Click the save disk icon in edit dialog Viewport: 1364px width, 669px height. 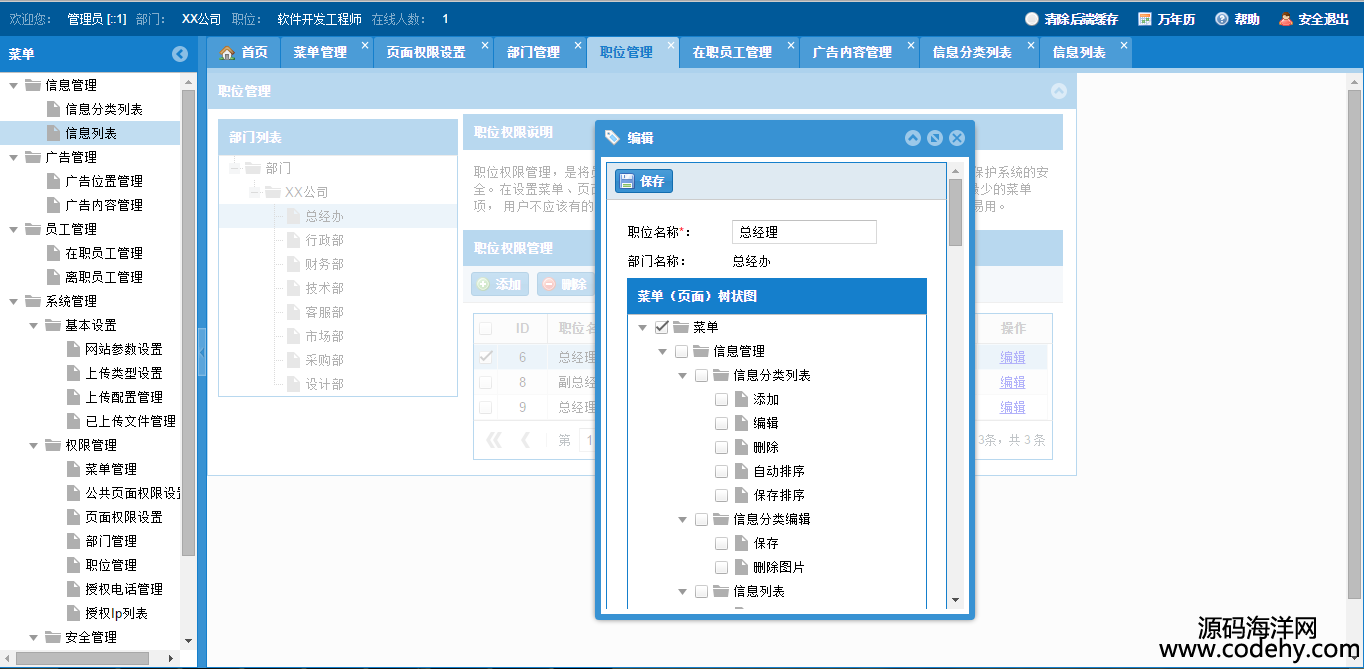tap(627, 181)
